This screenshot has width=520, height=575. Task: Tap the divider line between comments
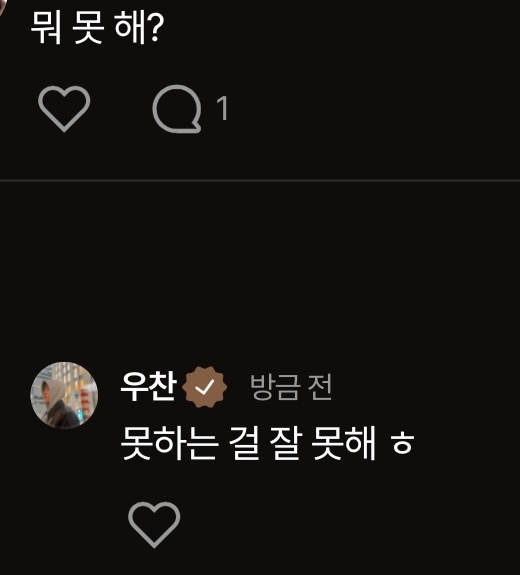tap(260, 180)
